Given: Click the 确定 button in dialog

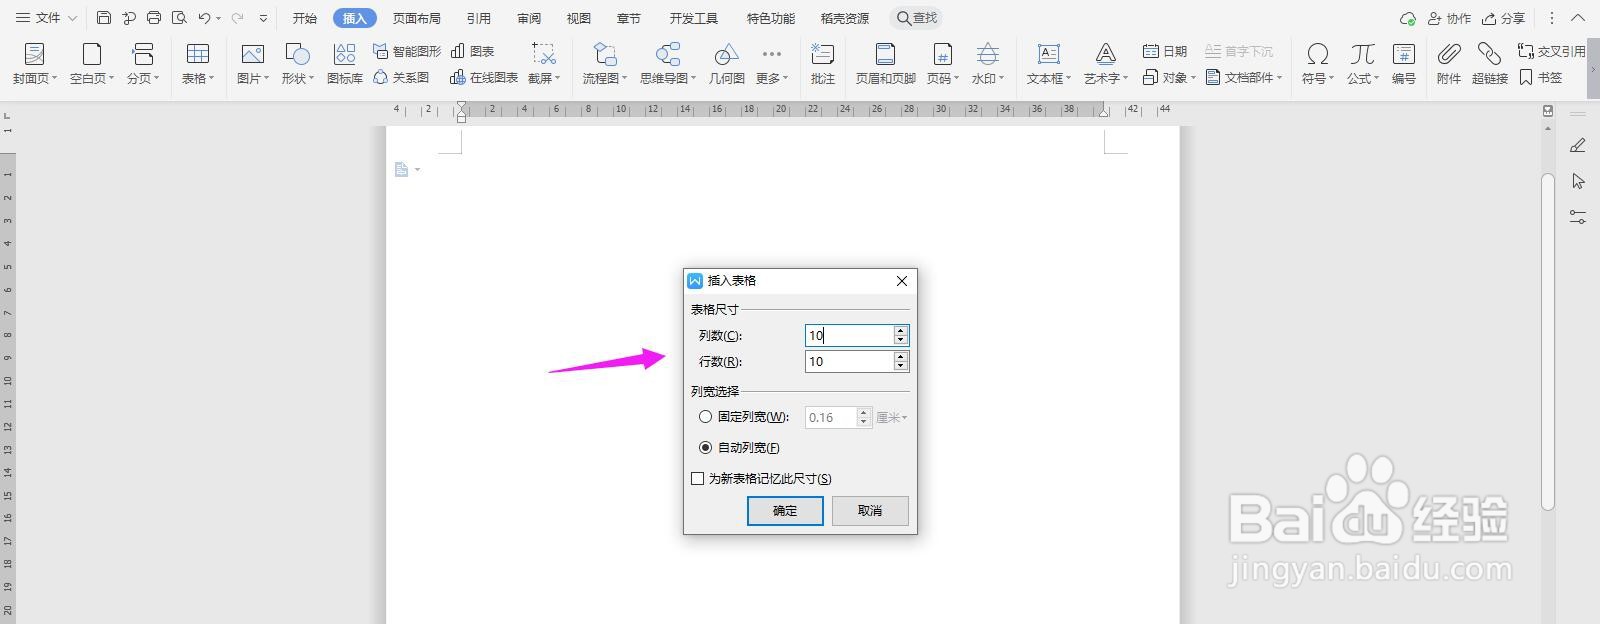Looking at the screenshot, I should (785, 511).
